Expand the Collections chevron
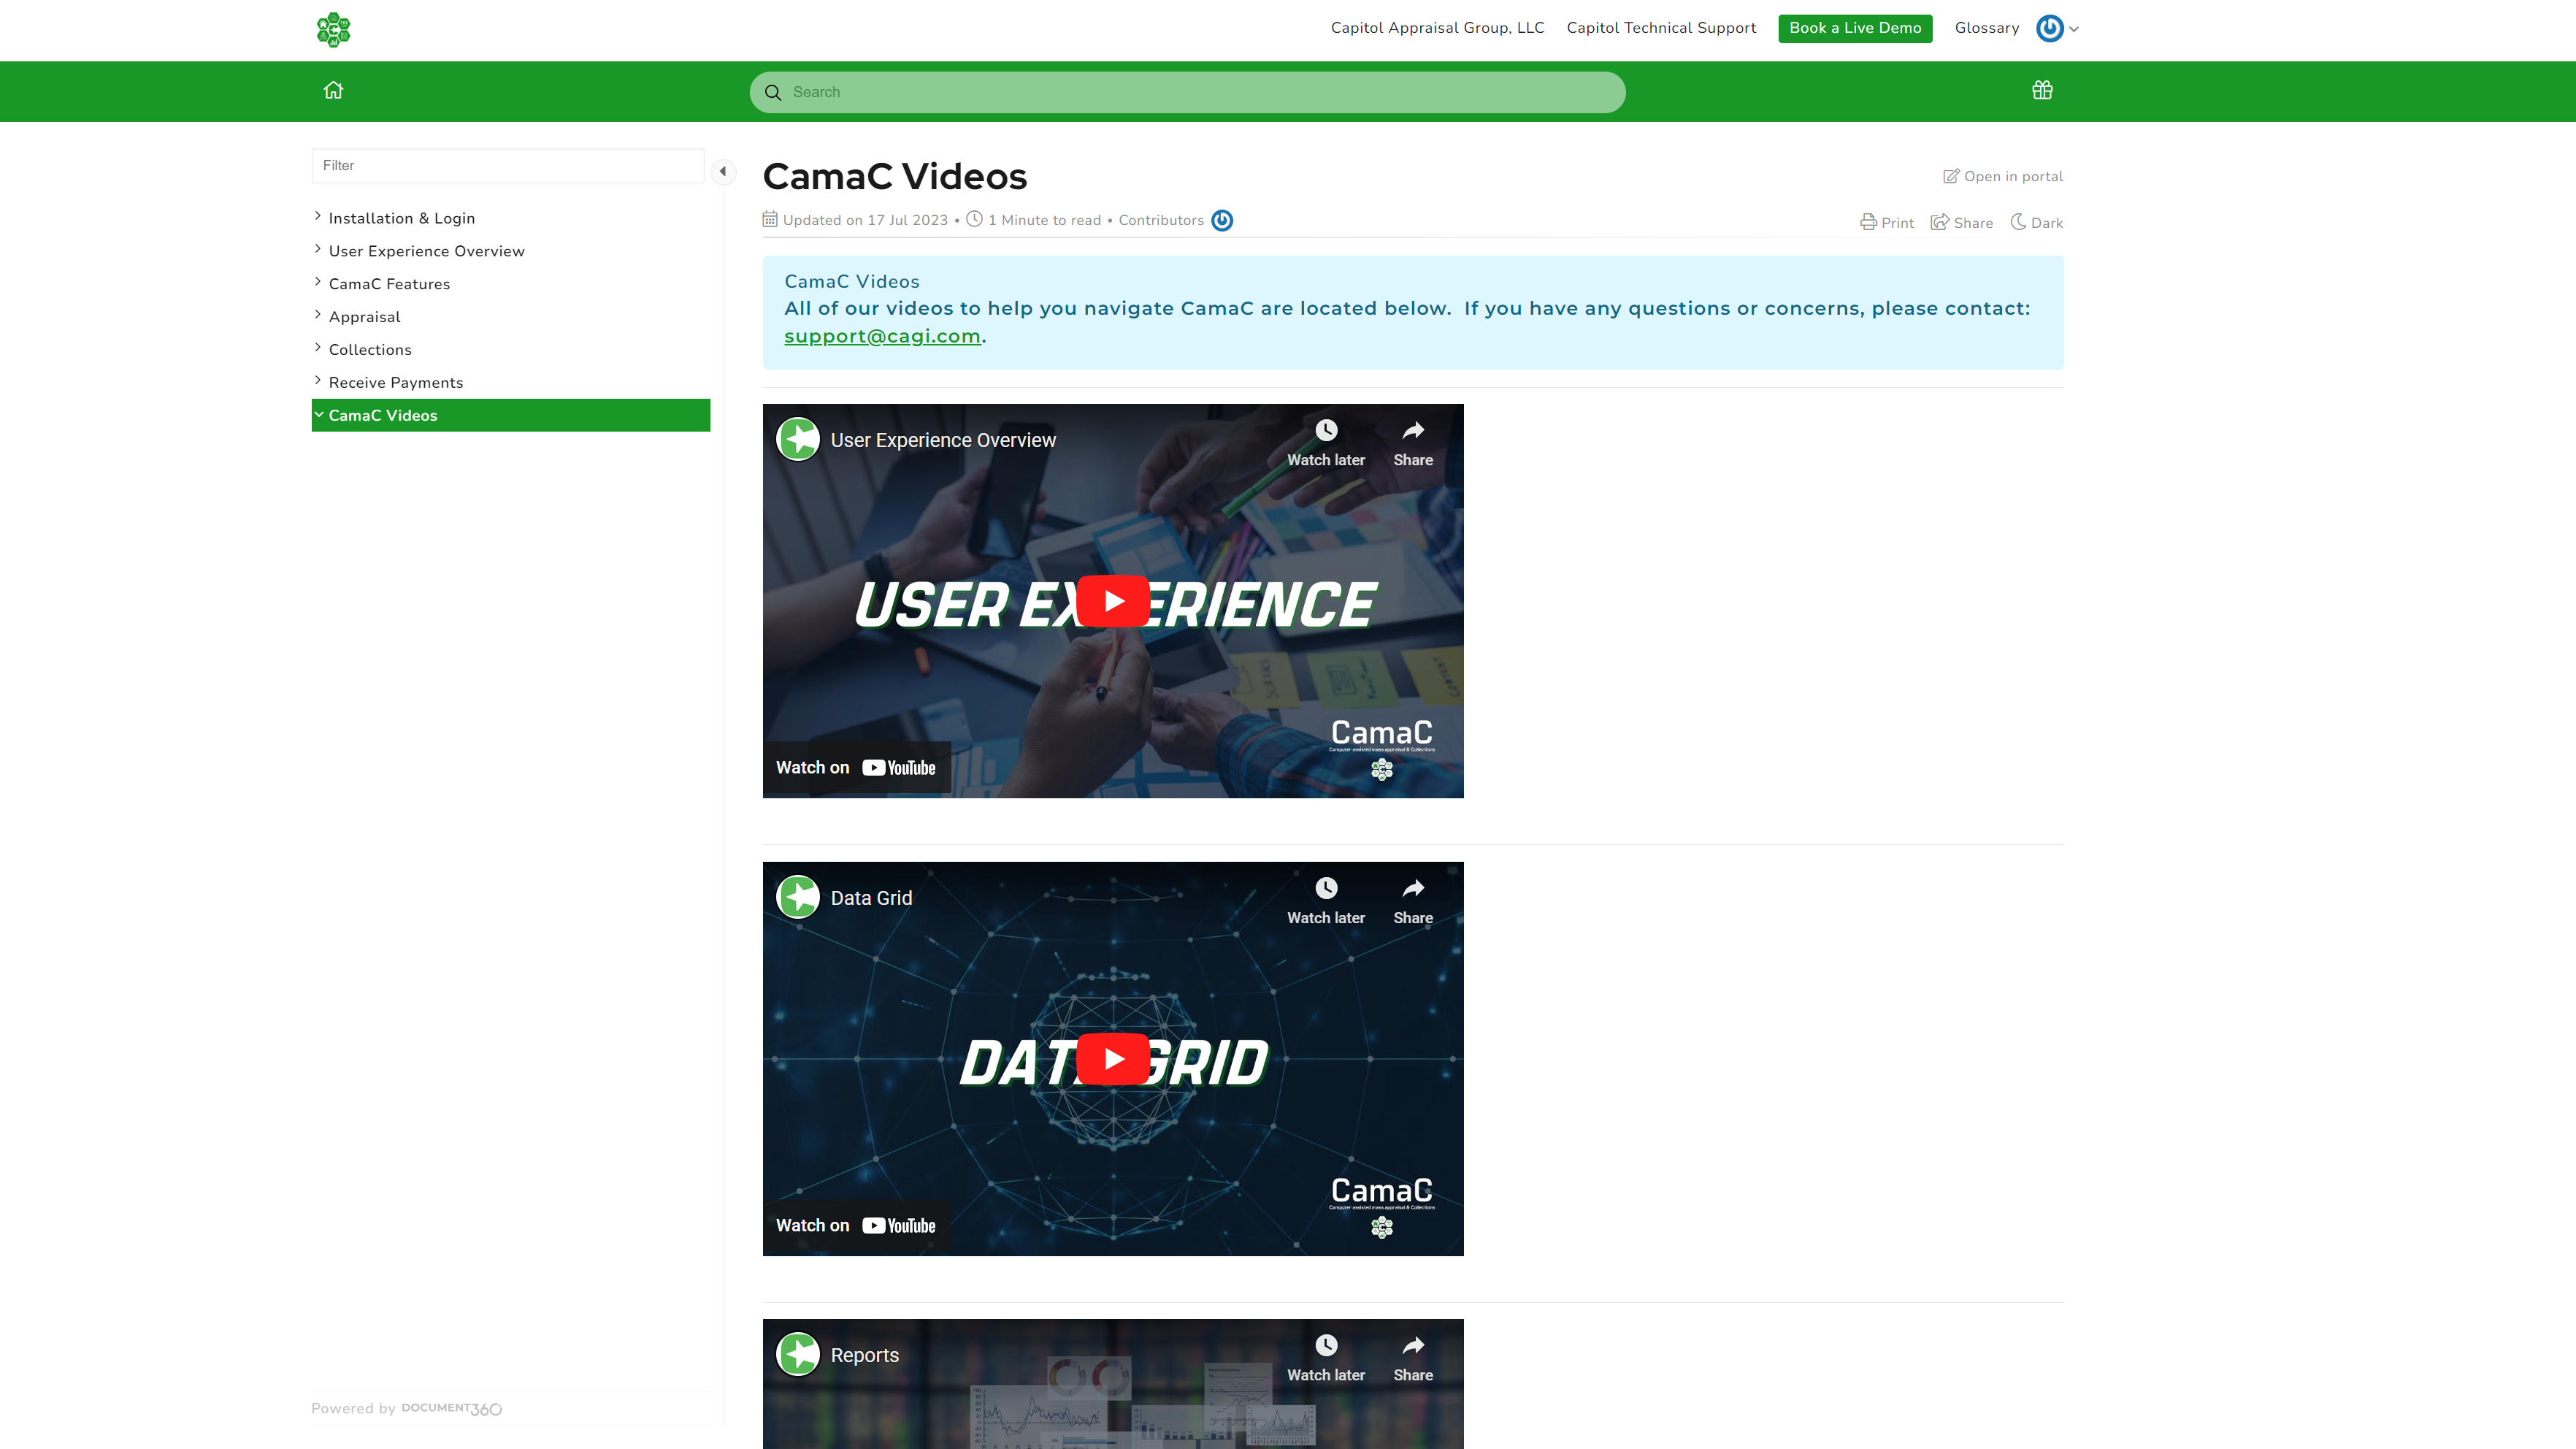The height and width of the screenshot is (1449, 2576). pyautogui.click(x=318, y=348)
